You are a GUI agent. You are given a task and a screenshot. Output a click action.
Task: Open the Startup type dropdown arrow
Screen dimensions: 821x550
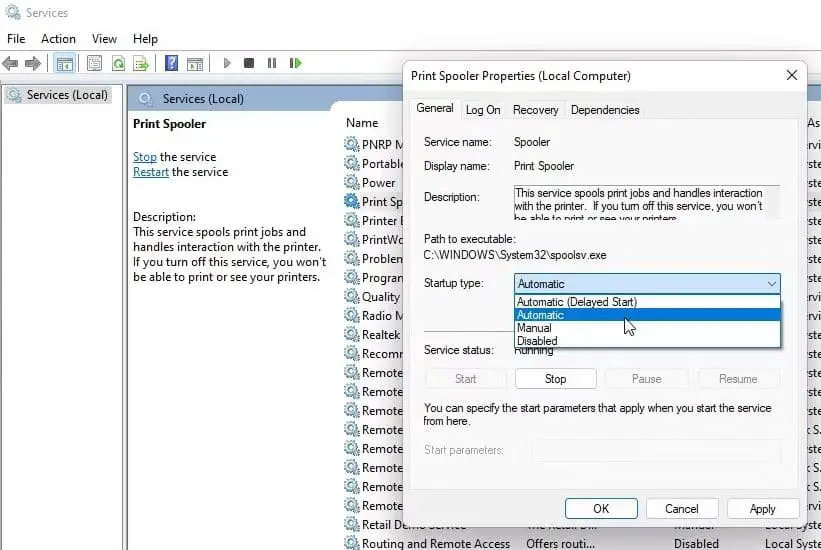770,284
